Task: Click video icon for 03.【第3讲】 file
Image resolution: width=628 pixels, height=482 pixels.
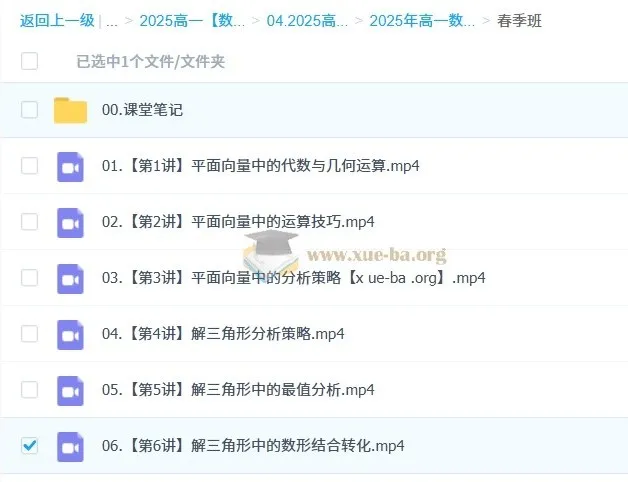Action: (70, 278)
